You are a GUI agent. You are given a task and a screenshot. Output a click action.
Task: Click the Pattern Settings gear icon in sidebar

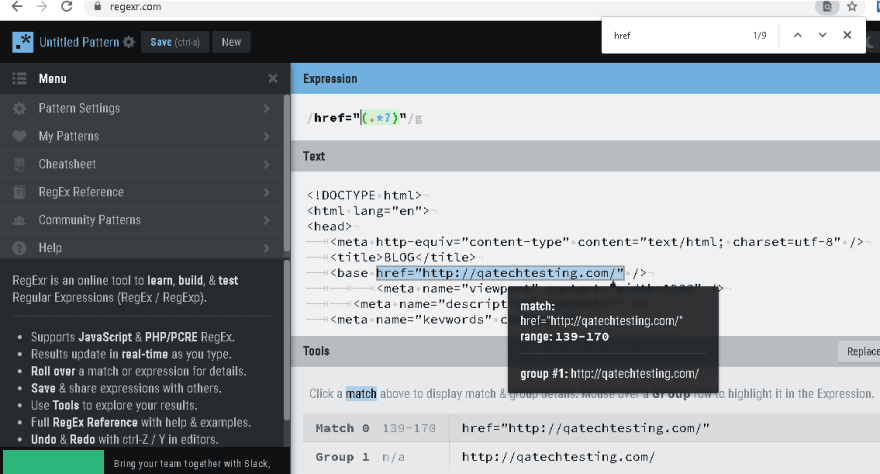coord(20,108)
